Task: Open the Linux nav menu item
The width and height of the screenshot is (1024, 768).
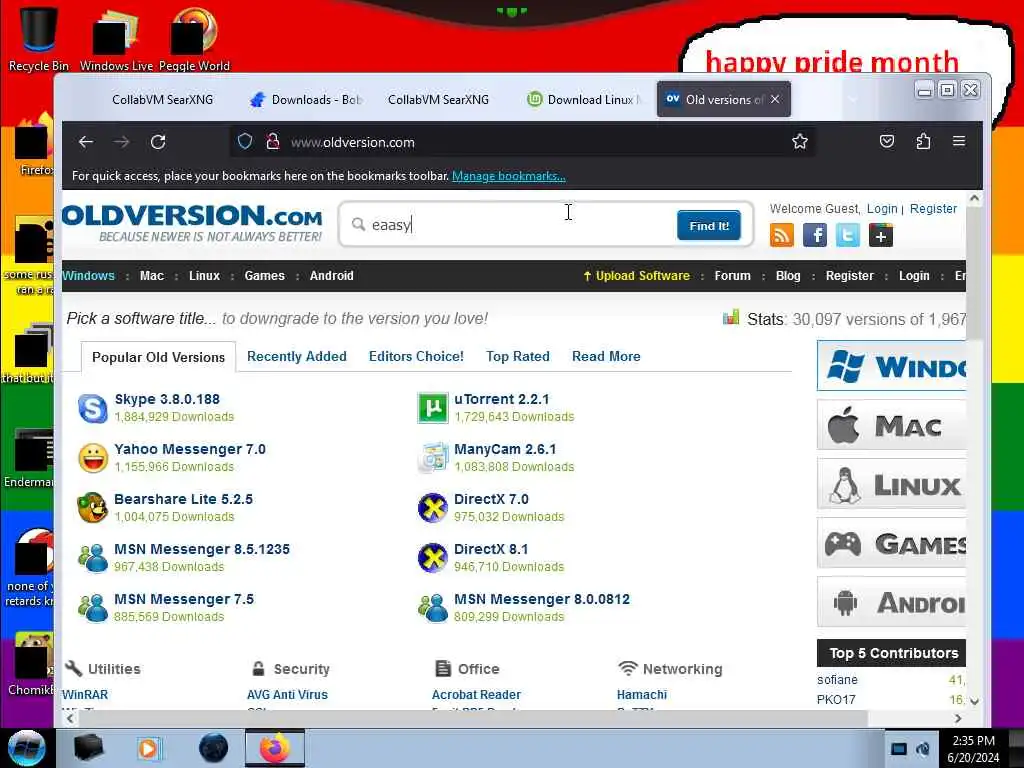Action: (x=204, y=276)
